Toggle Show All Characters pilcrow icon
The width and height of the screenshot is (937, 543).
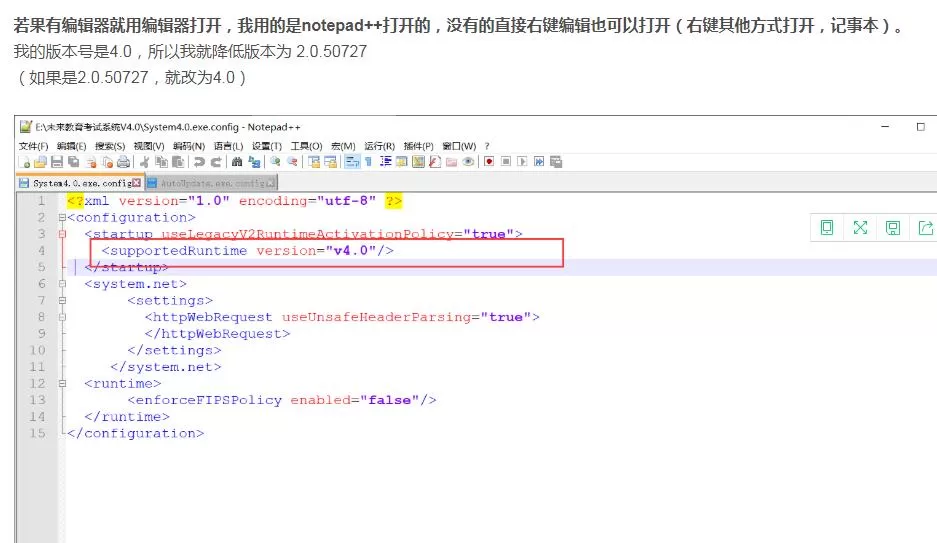pyautogui.click(x=369, y=162)
